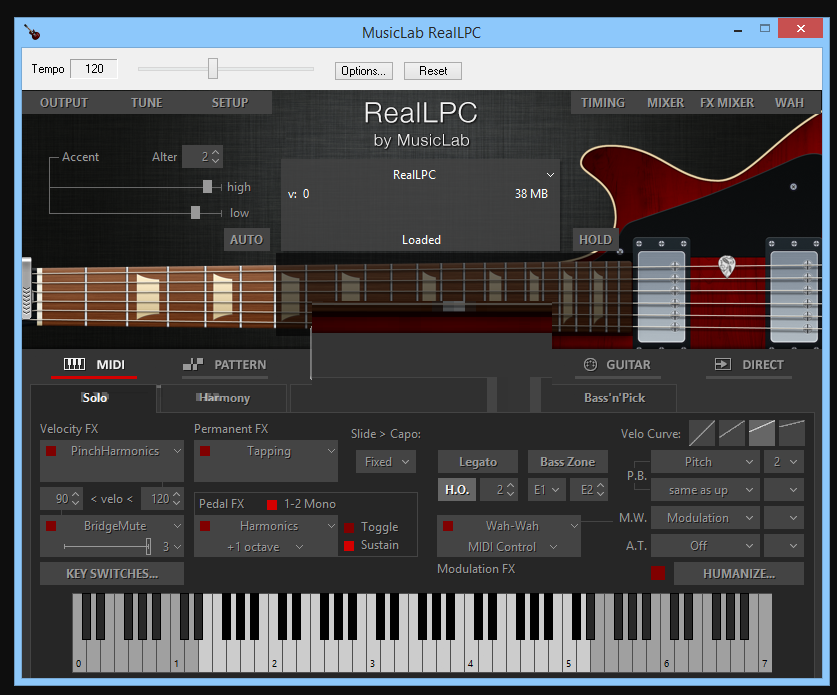Click the Accent low slider handle

coord(195,212)
